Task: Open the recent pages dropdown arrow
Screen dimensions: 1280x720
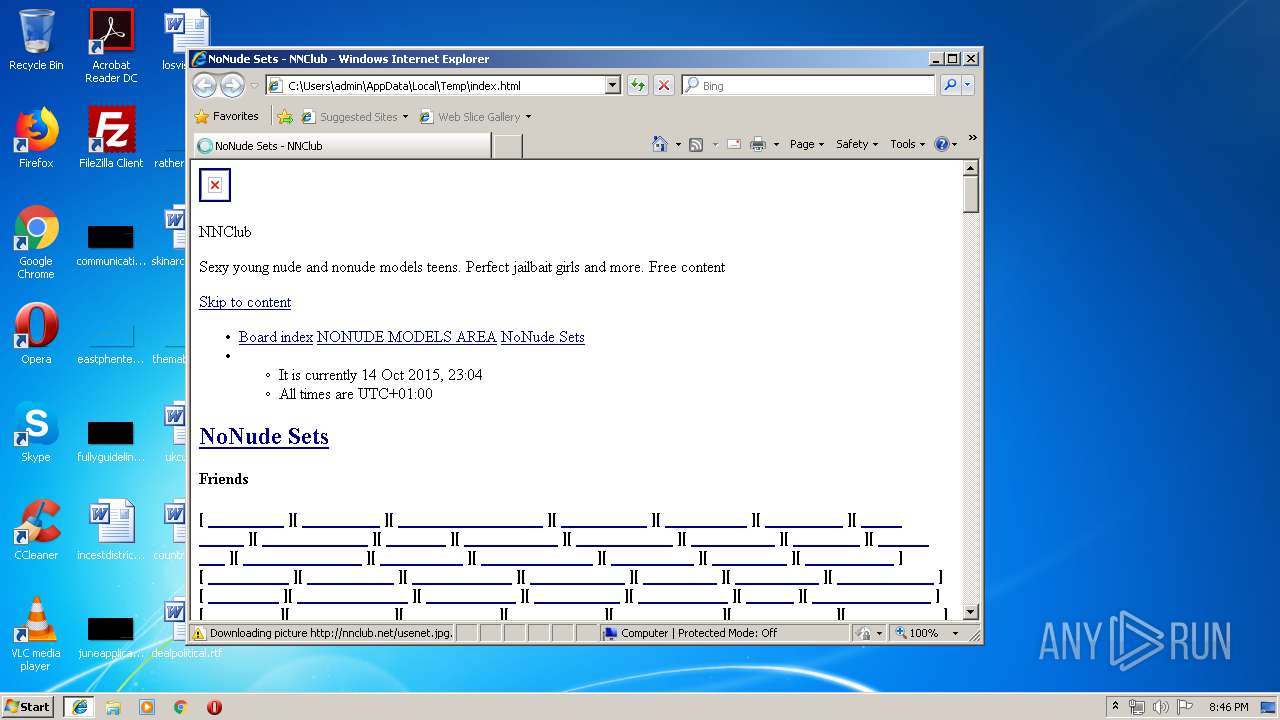Action: tap(254, 86)
